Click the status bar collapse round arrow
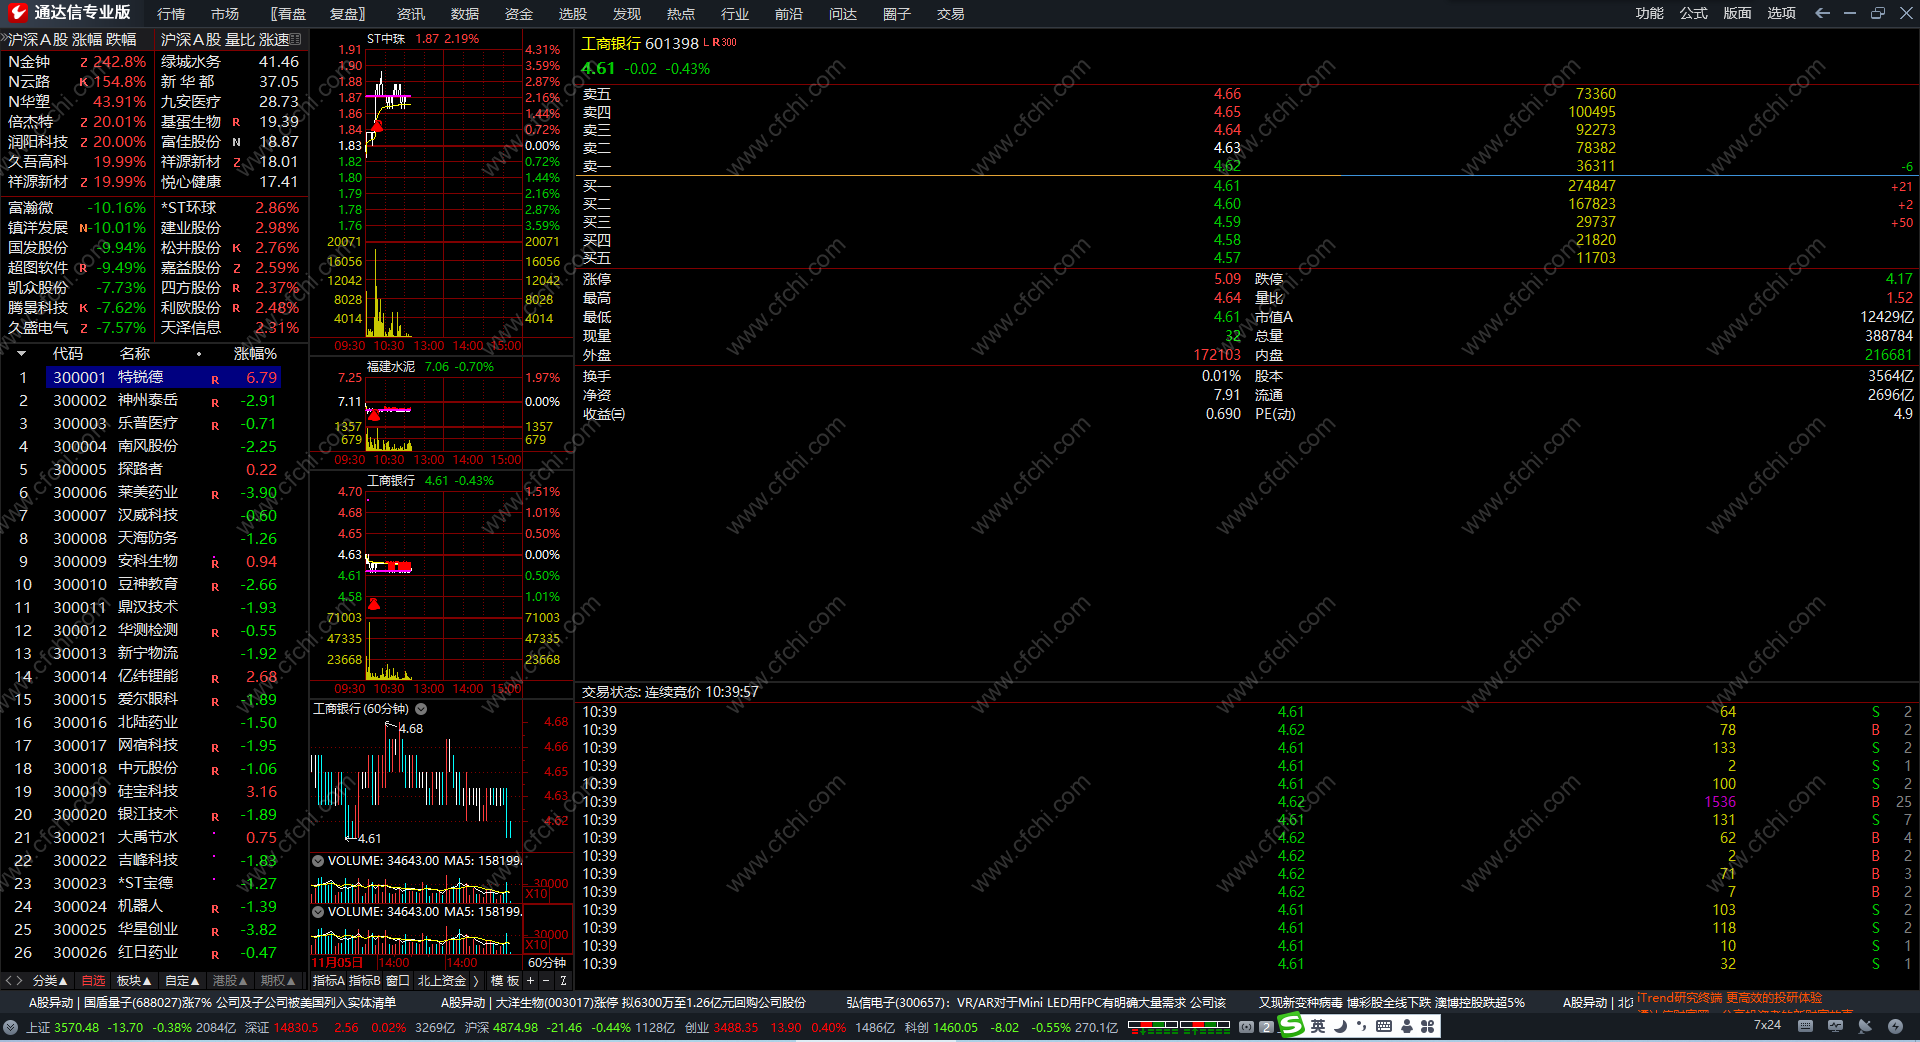Image resolution: width=1920 pixels, height=1042 pixels. click(10, 1027)
